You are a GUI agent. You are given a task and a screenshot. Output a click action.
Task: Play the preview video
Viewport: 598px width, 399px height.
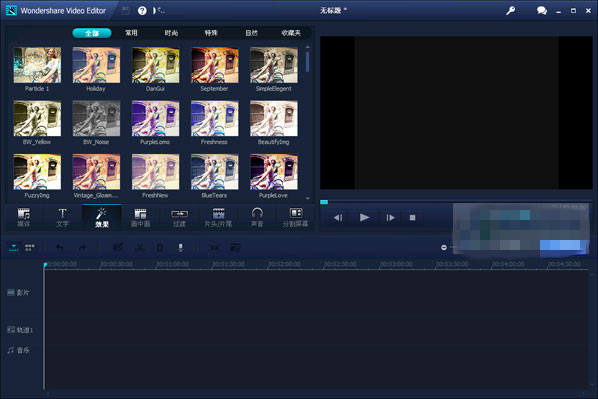(365, 217)
